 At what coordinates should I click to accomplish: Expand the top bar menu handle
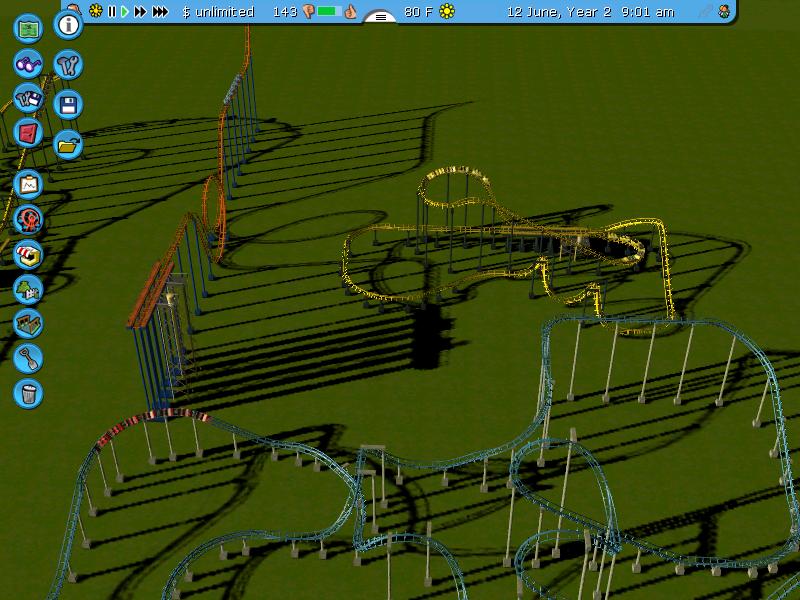(x=381, y=17)
